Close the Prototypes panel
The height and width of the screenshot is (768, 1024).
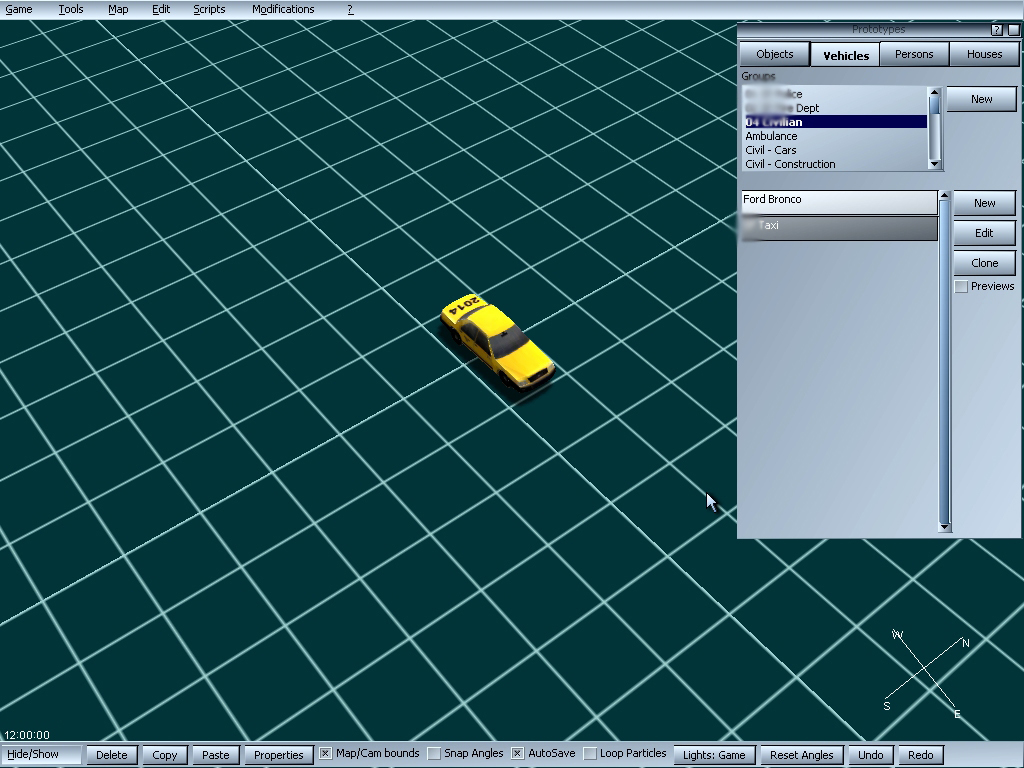click(x=1014, y=30)
